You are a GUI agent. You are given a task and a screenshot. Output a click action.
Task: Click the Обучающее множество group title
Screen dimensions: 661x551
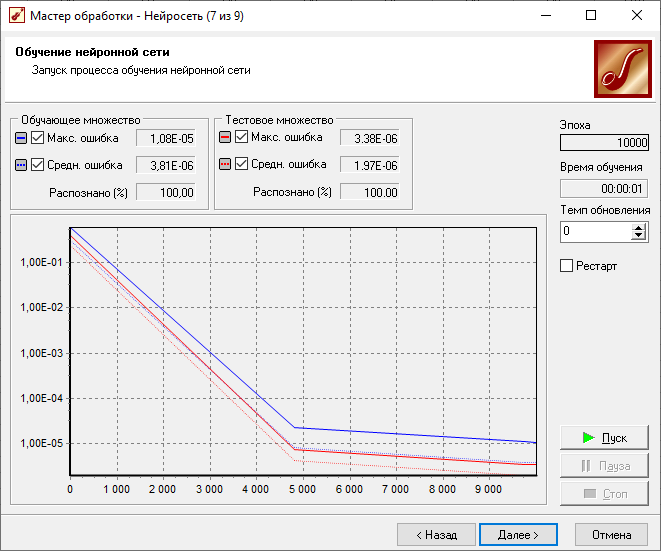pos(81,120)
